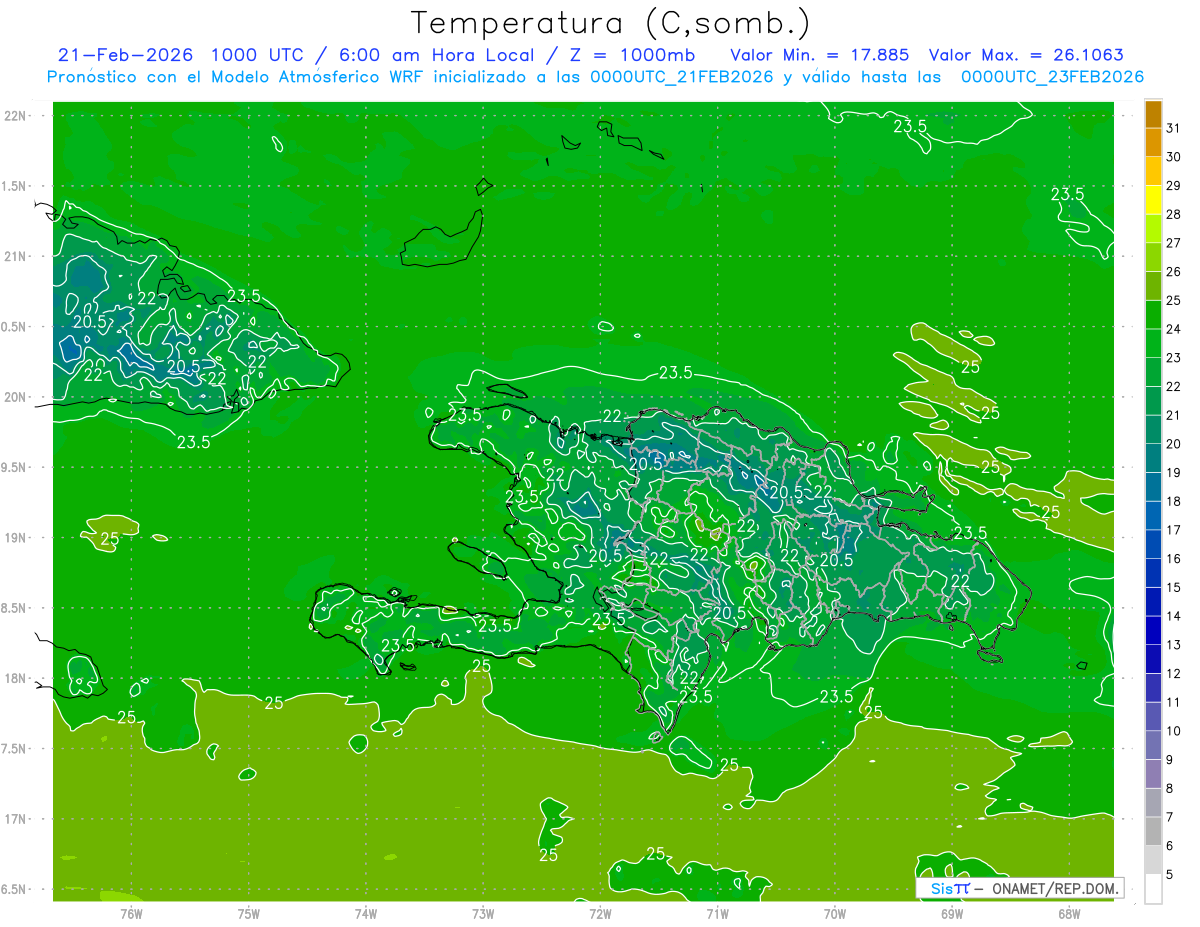Viewport: 1200px width, 927px height.
Task: Click the legend scale number 20
Action: (1173, 444)
